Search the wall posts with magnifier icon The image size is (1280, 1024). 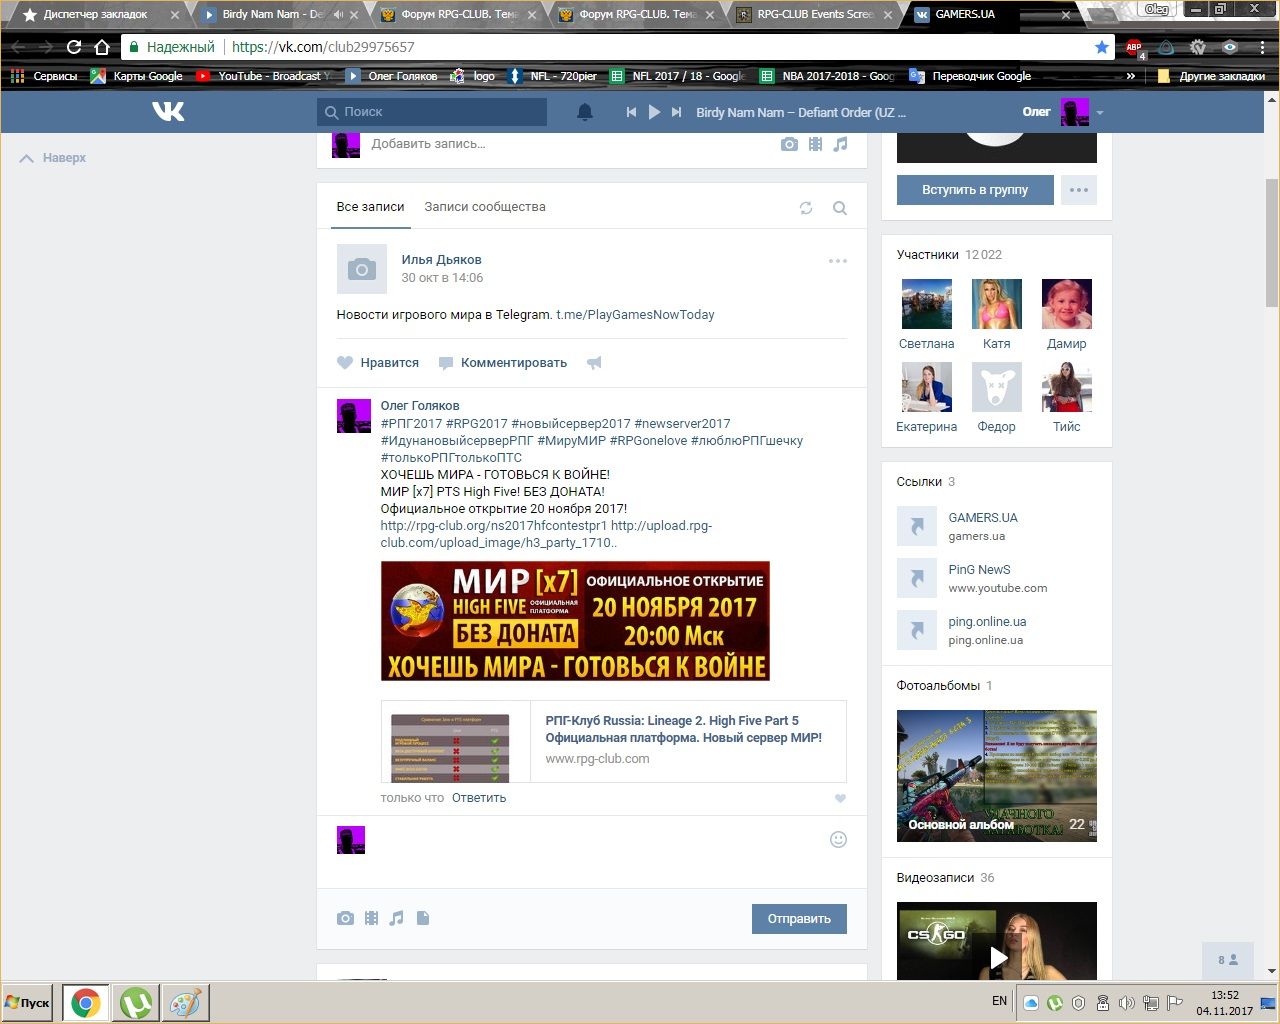coord(840,208)
